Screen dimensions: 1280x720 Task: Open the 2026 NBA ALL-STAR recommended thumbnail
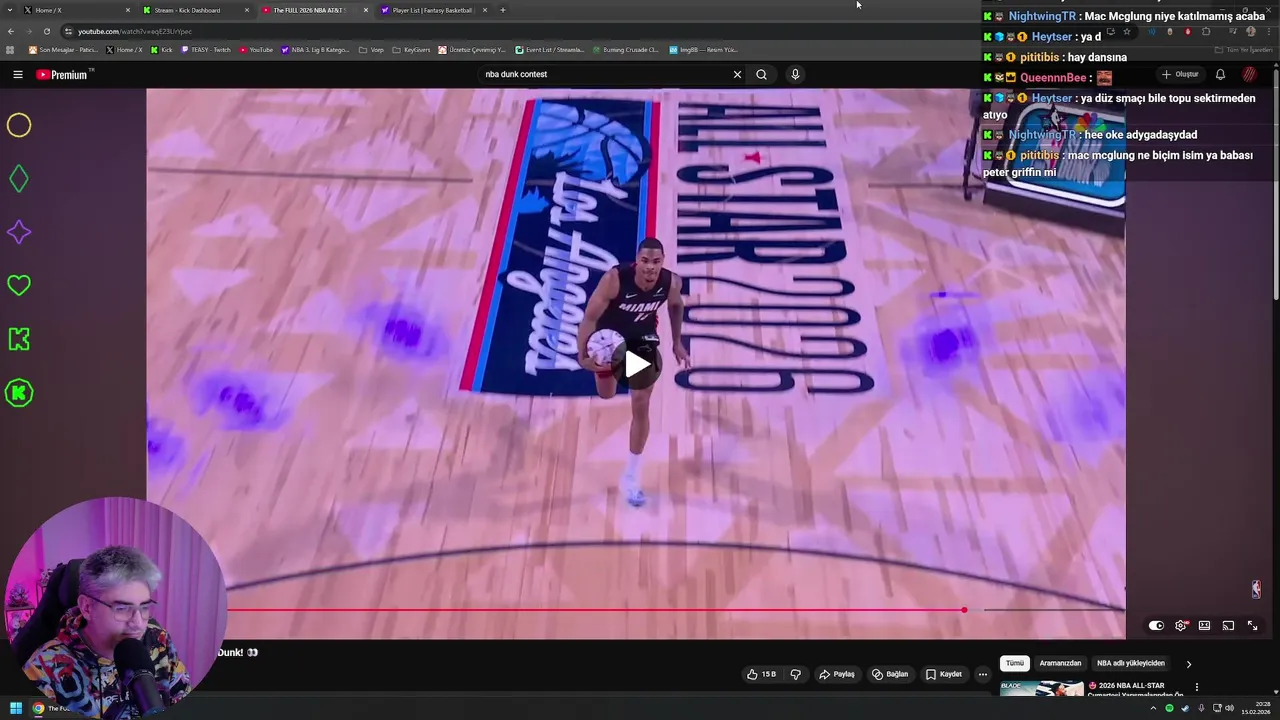coord(1042,689)
